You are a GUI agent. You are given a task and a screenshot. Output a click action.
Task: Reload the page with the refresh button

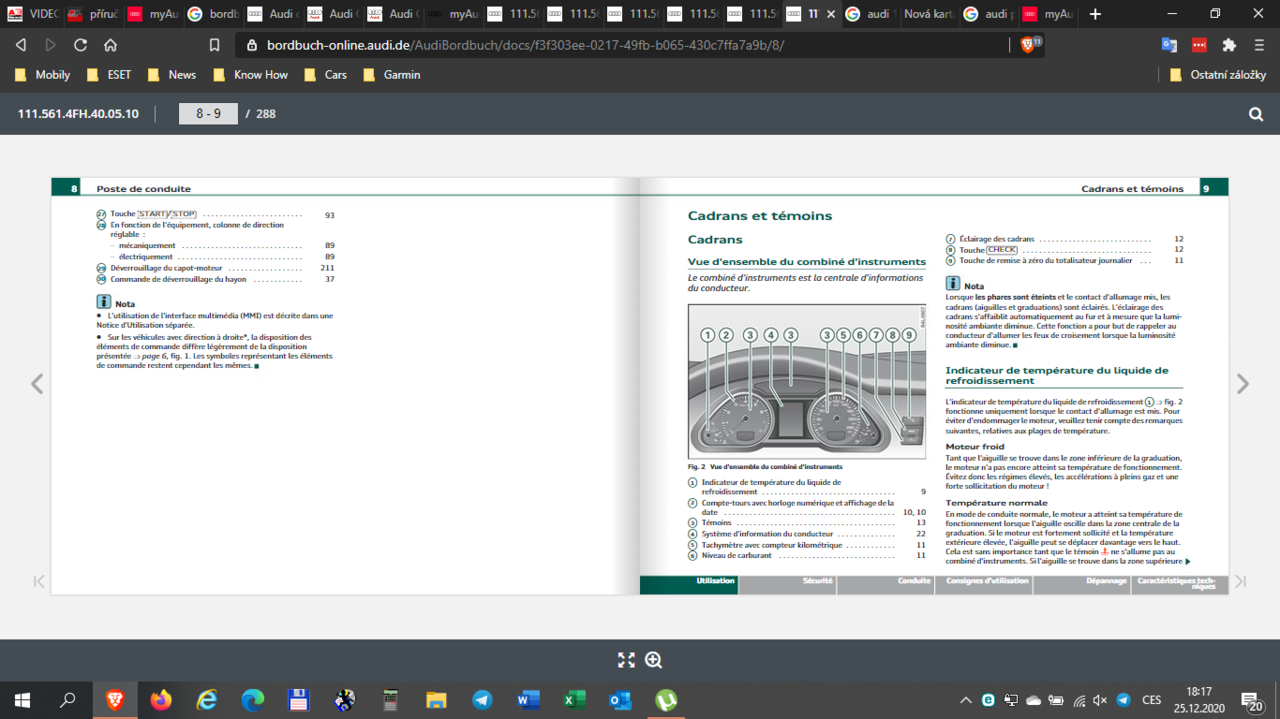(80, 45)
